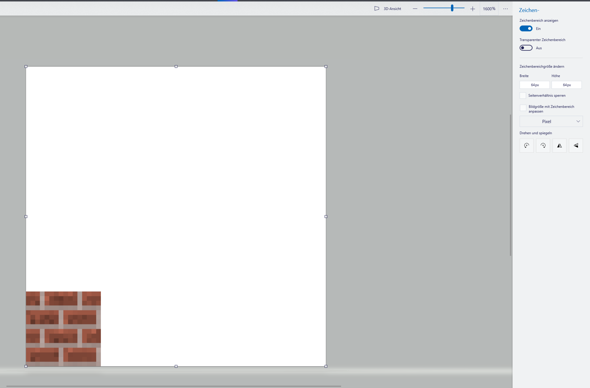Flip the canvas horizontally
Viewport: 590px width, 388px height.
point(560,146)
